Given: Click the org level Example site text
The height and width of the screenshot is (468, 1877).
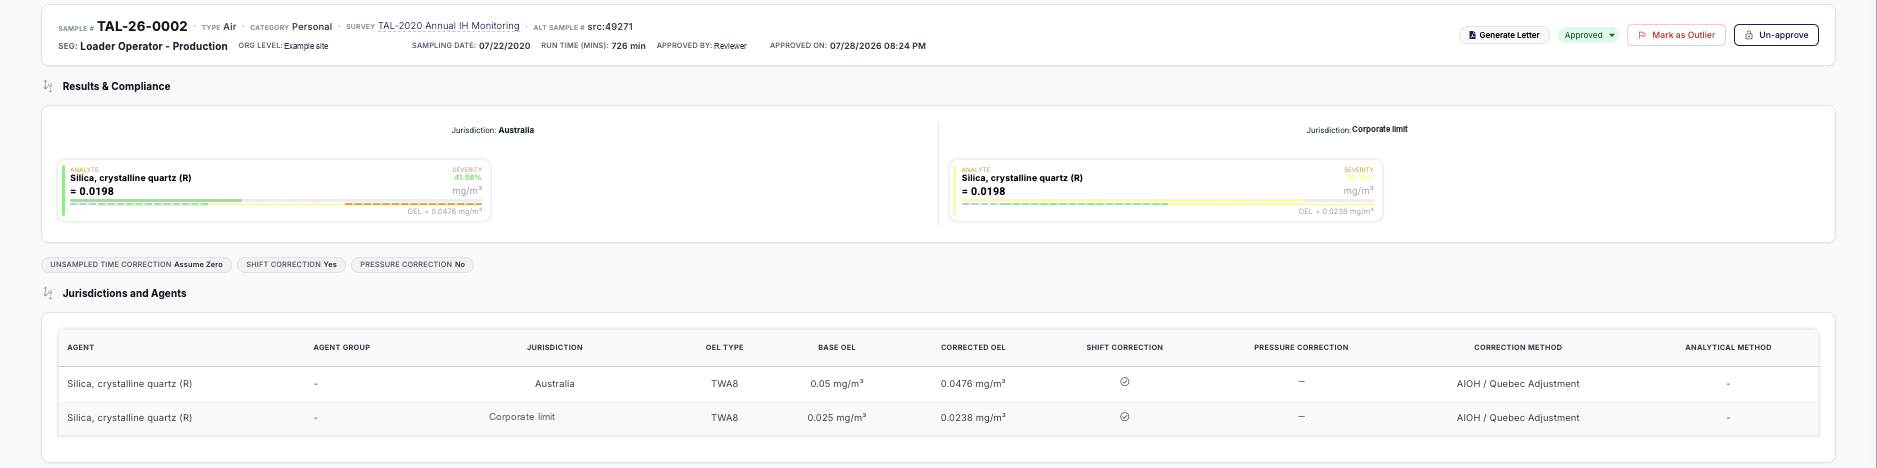Looking at the screenshot, I should pyautogui.click(x=306, y=46).
